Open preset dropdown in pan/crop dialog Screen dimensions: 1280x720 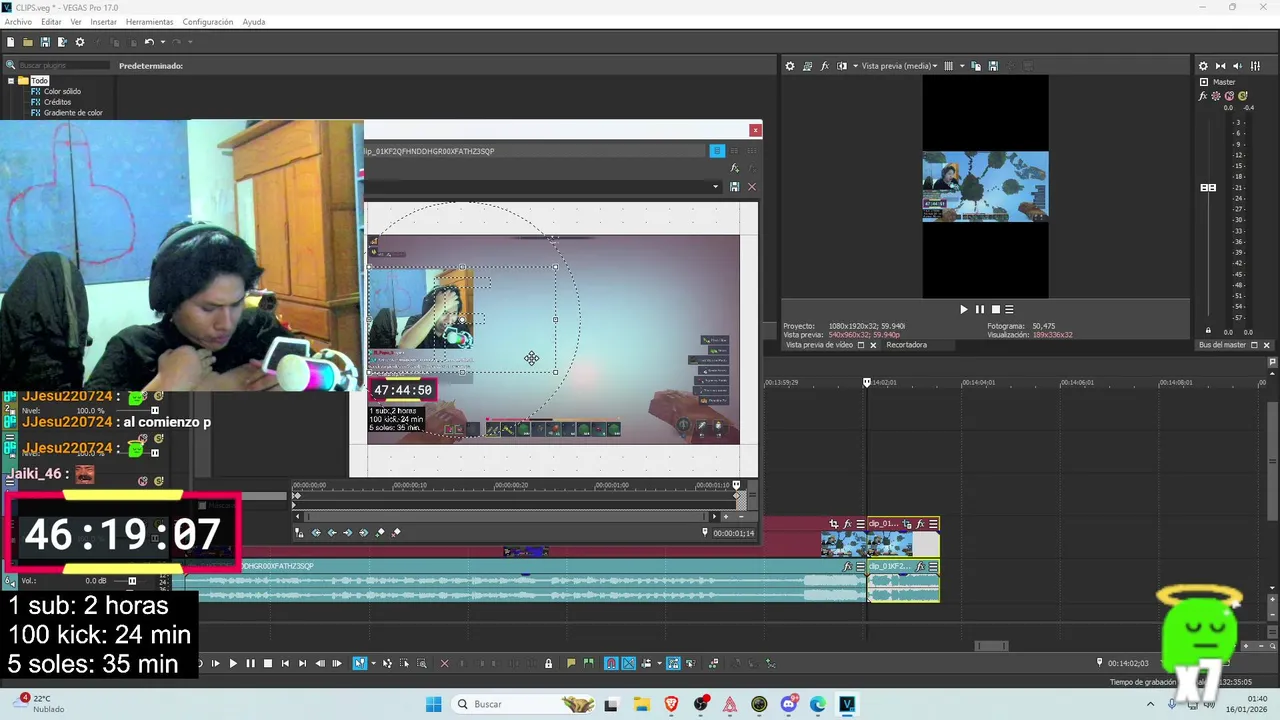coord(715,187)
